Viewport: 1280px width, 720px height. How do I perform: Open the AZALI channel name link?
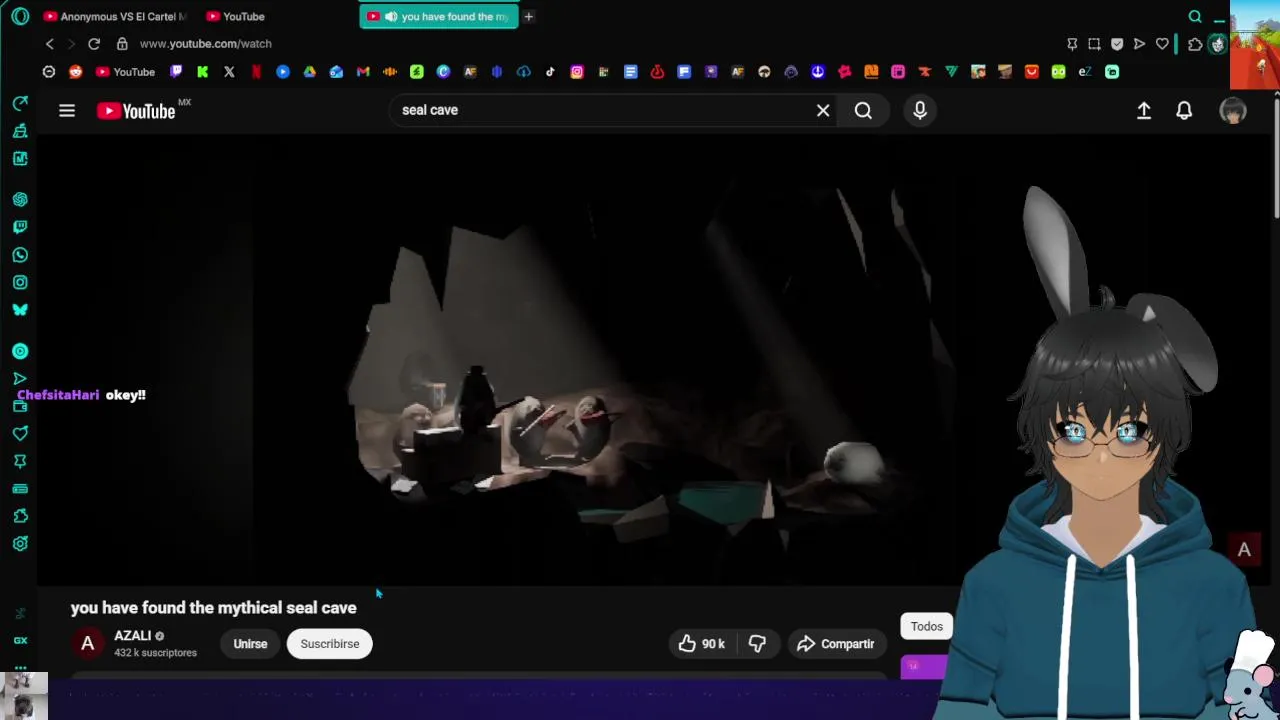132,636
